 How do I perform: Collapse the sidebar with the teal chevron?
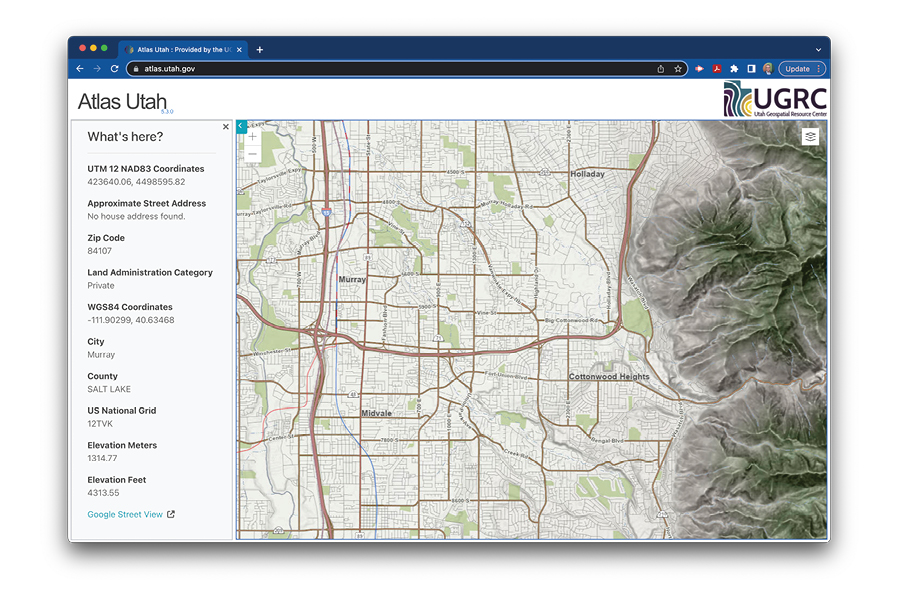[241, 126]
